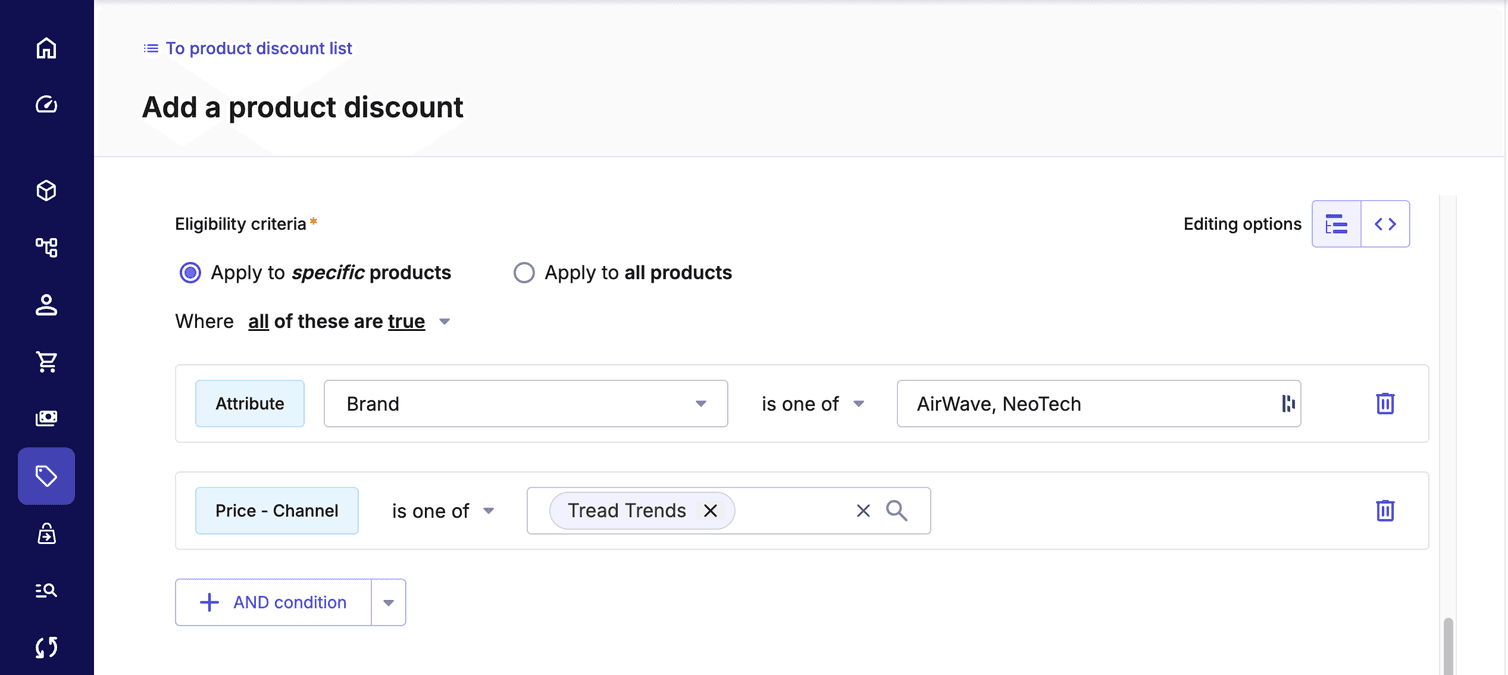
Task: Click the search magnifier inside the channel picker
Action: (x=897, y=510)
